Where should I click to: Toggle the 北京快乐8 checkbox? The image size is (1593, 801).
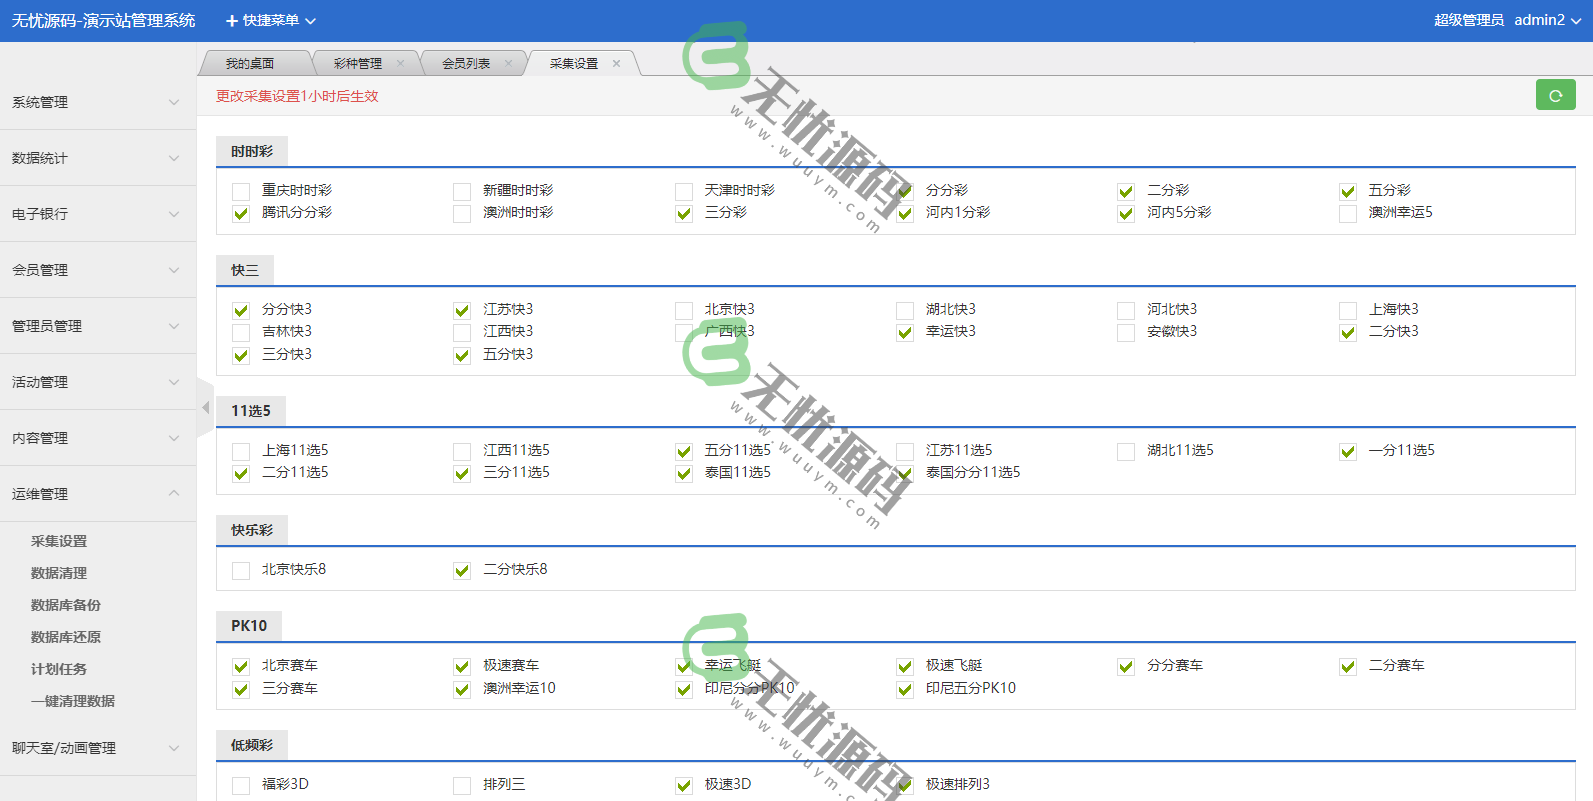[241, 570]
